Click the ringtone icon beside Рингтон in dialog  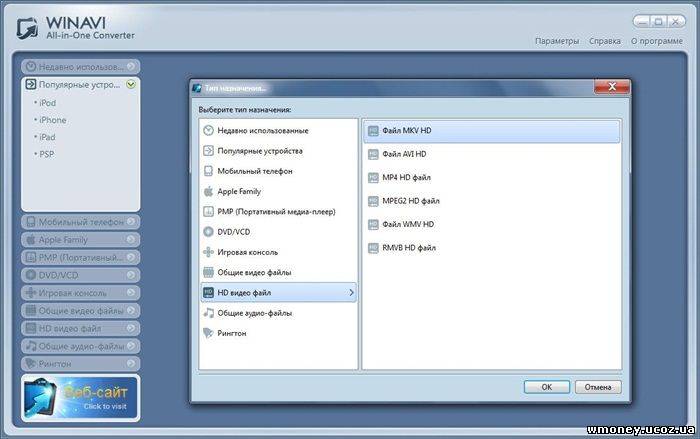point(208,333)
